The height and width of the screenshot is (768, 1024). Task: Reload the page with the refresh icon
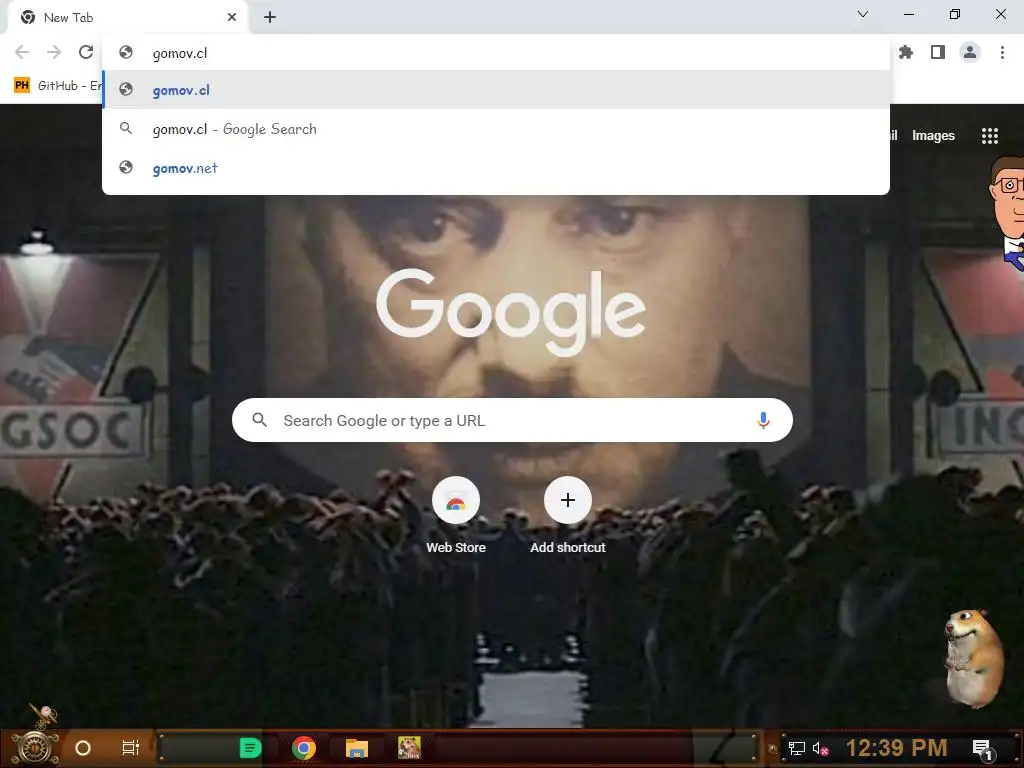86,52
